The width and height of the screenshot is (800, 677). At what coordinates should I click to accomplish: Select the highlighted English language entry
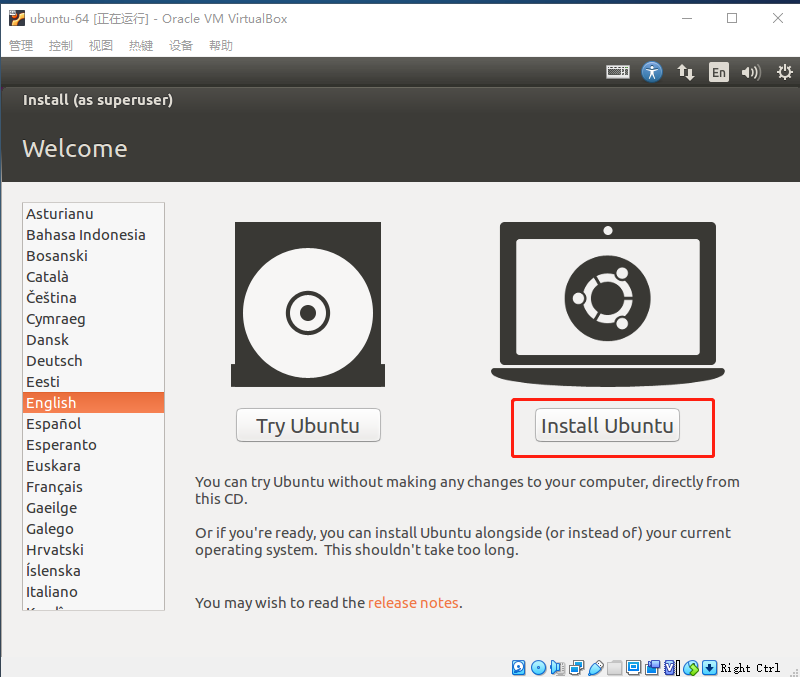[93, 403]
